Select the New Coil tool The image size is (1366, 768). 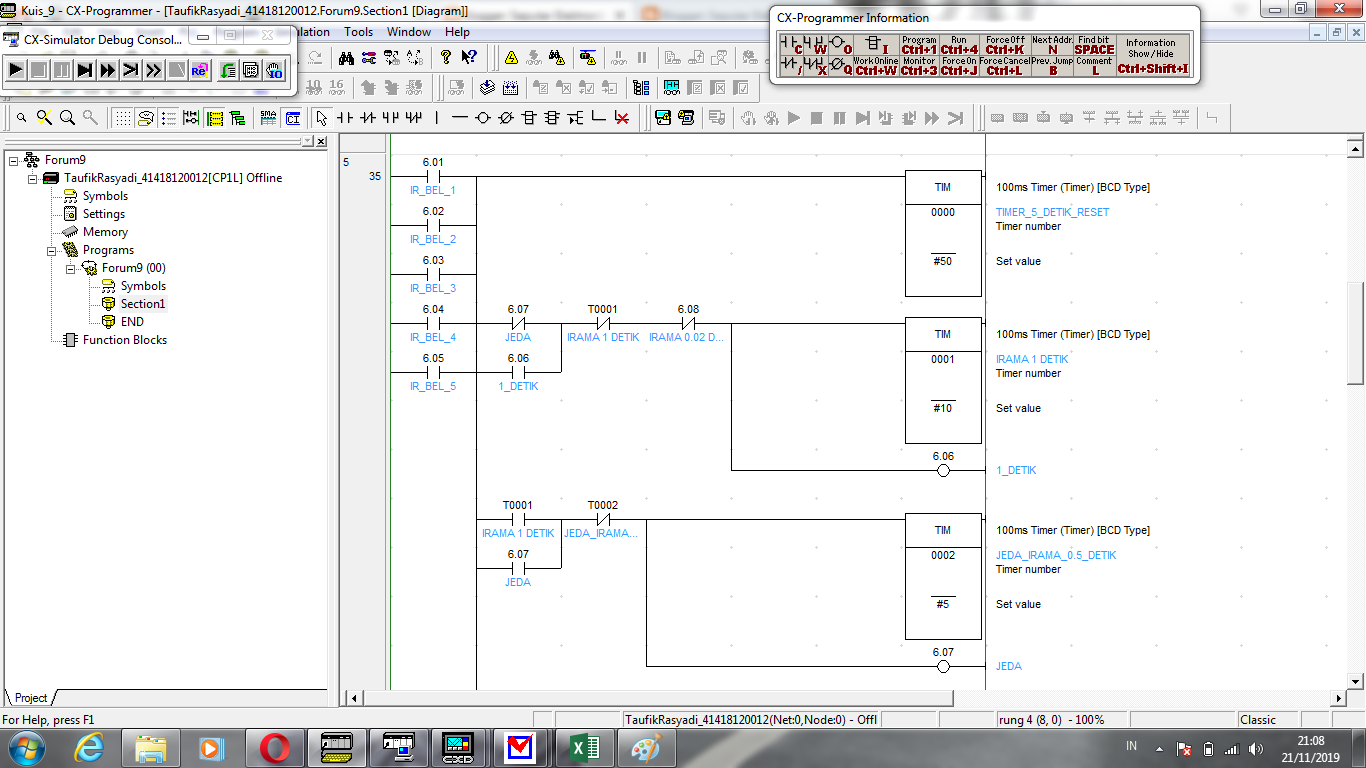pyautogui.click(x=483, y=117)
